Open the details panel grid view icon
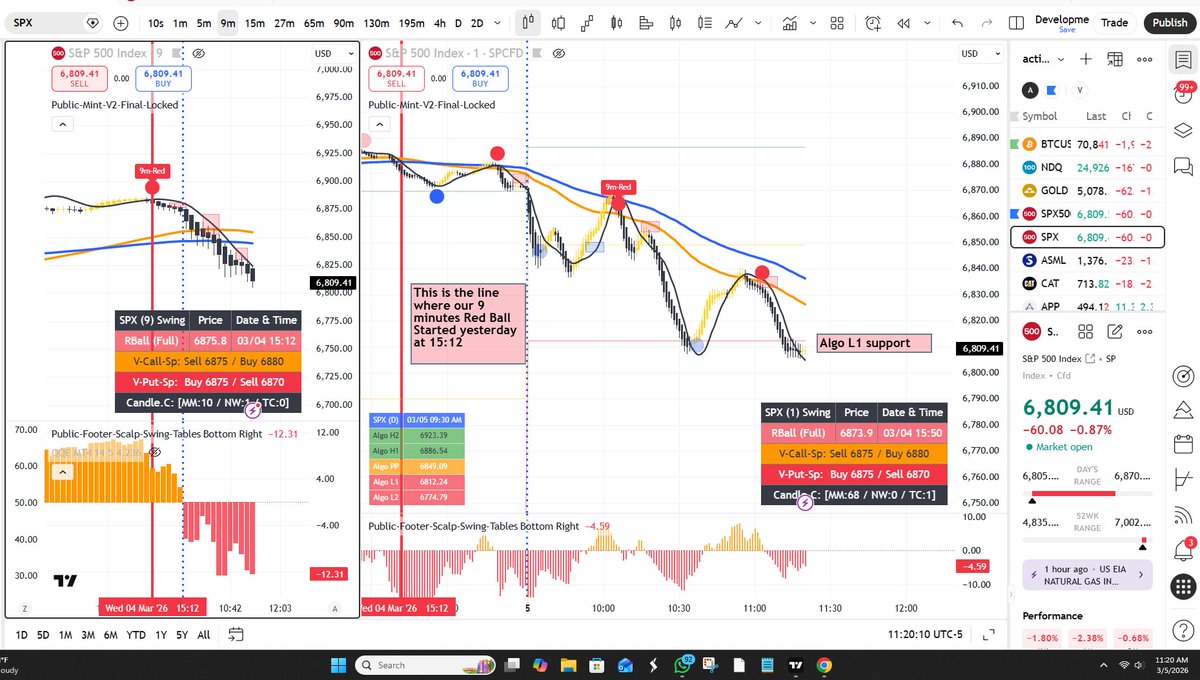1200x680 pixels. click(x=1086, y=332)
